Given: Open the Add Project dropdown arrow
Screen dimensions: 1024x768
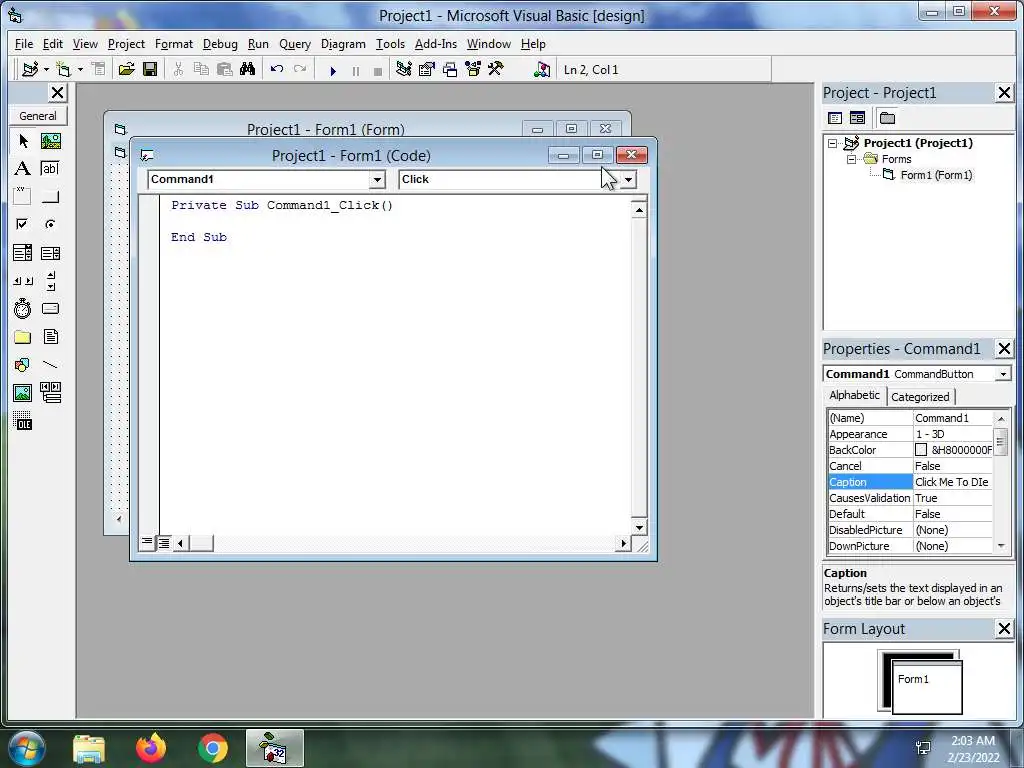Looking at the screenshot, I should (46, 69).
